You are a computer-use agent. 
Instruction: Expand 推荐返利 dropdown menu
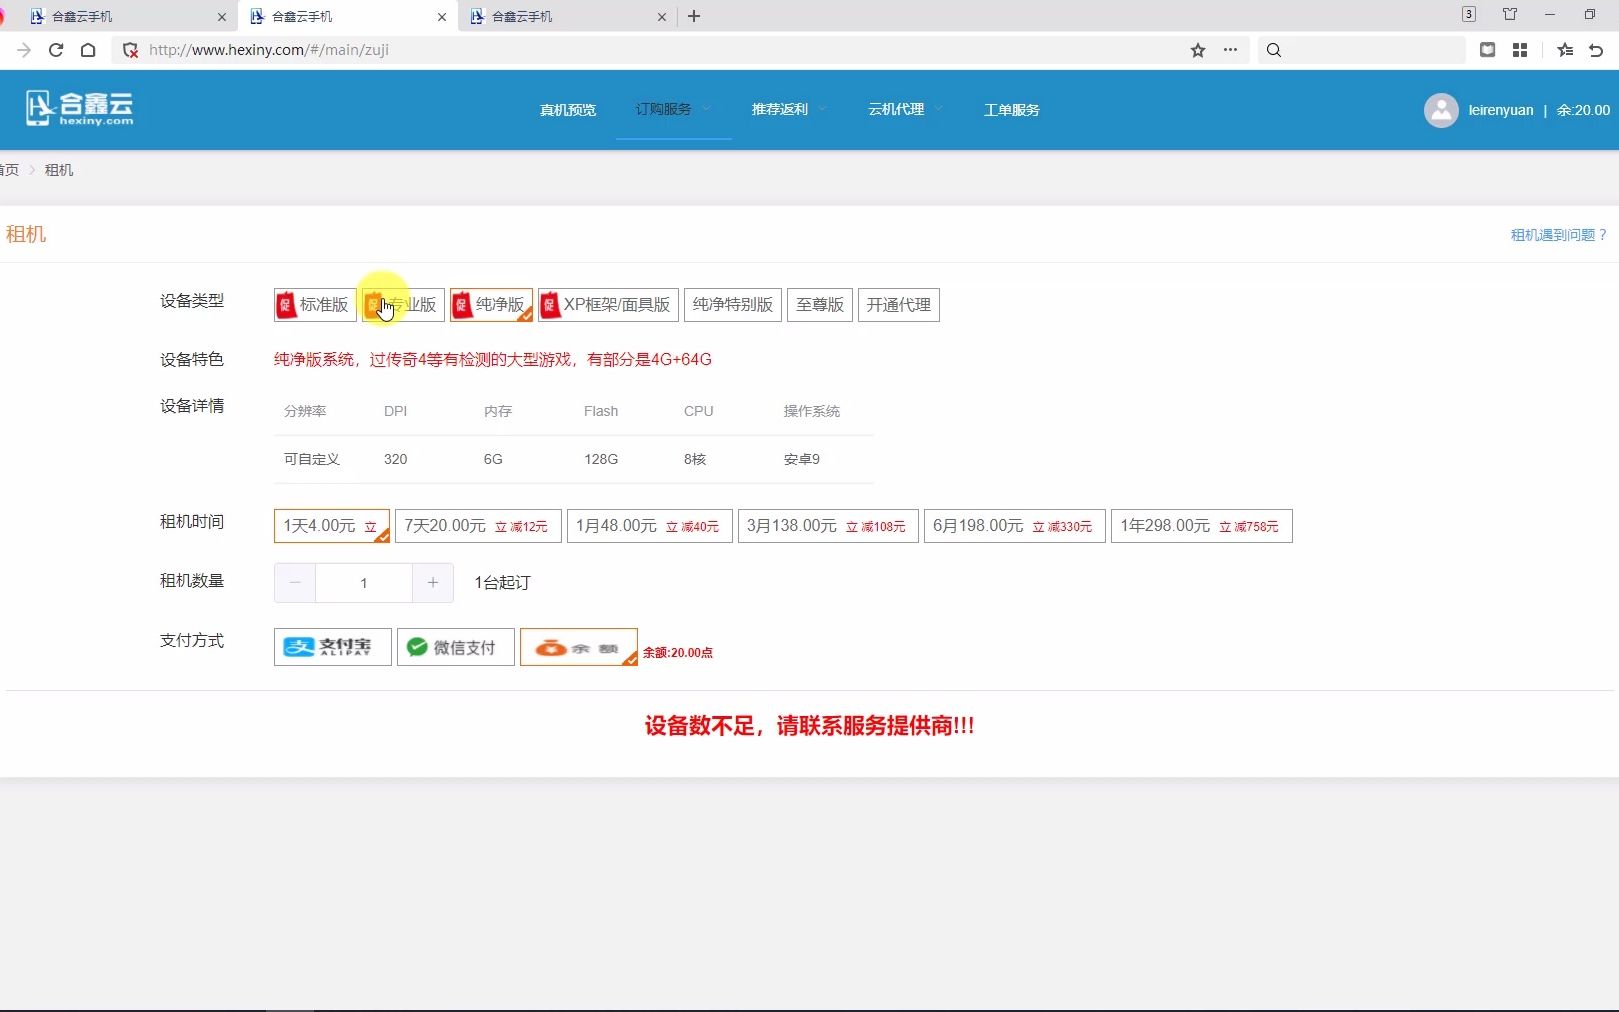coord(789,109)
